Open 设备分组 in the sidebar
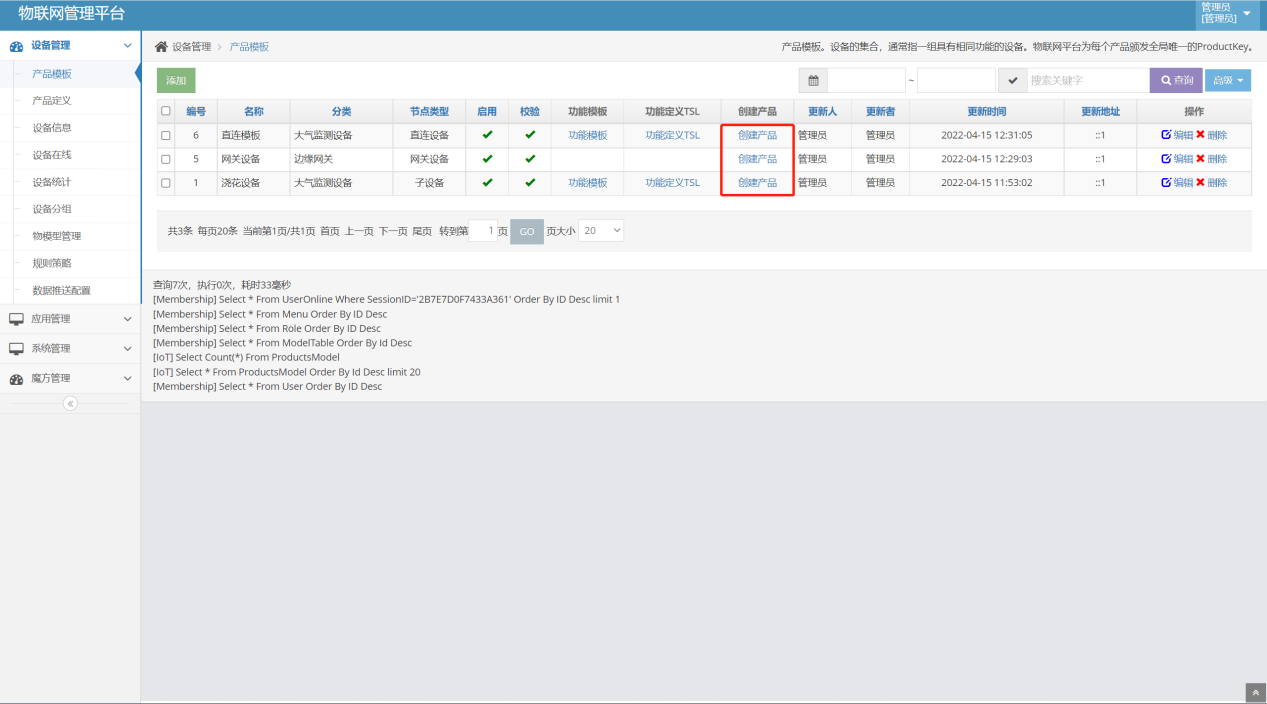The image size is (1267, 704). pos(52,209)
